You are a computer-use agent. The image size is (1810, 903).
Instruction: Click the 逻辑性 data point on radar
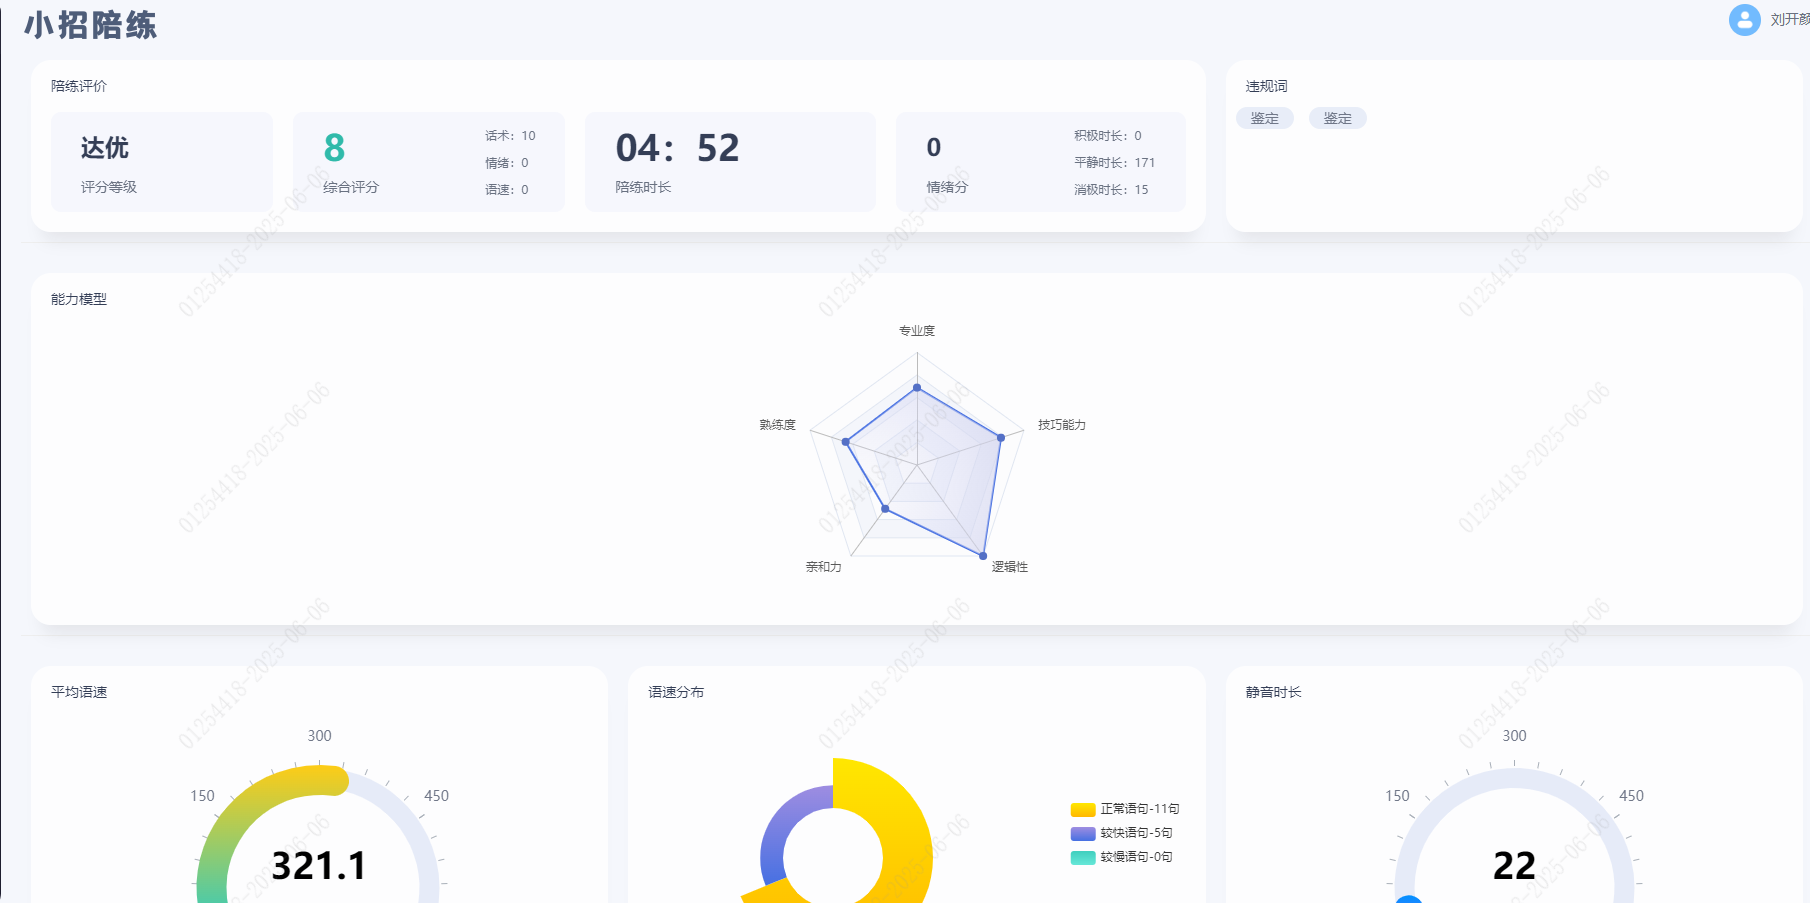[983, 555]
